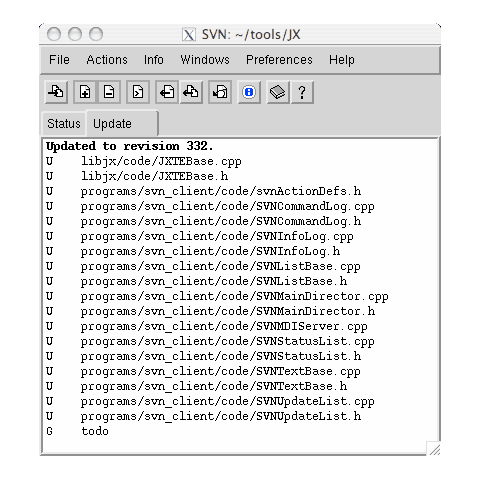Switch to the Status tab
Screen dimensions: 480x480
click(64, 124)
